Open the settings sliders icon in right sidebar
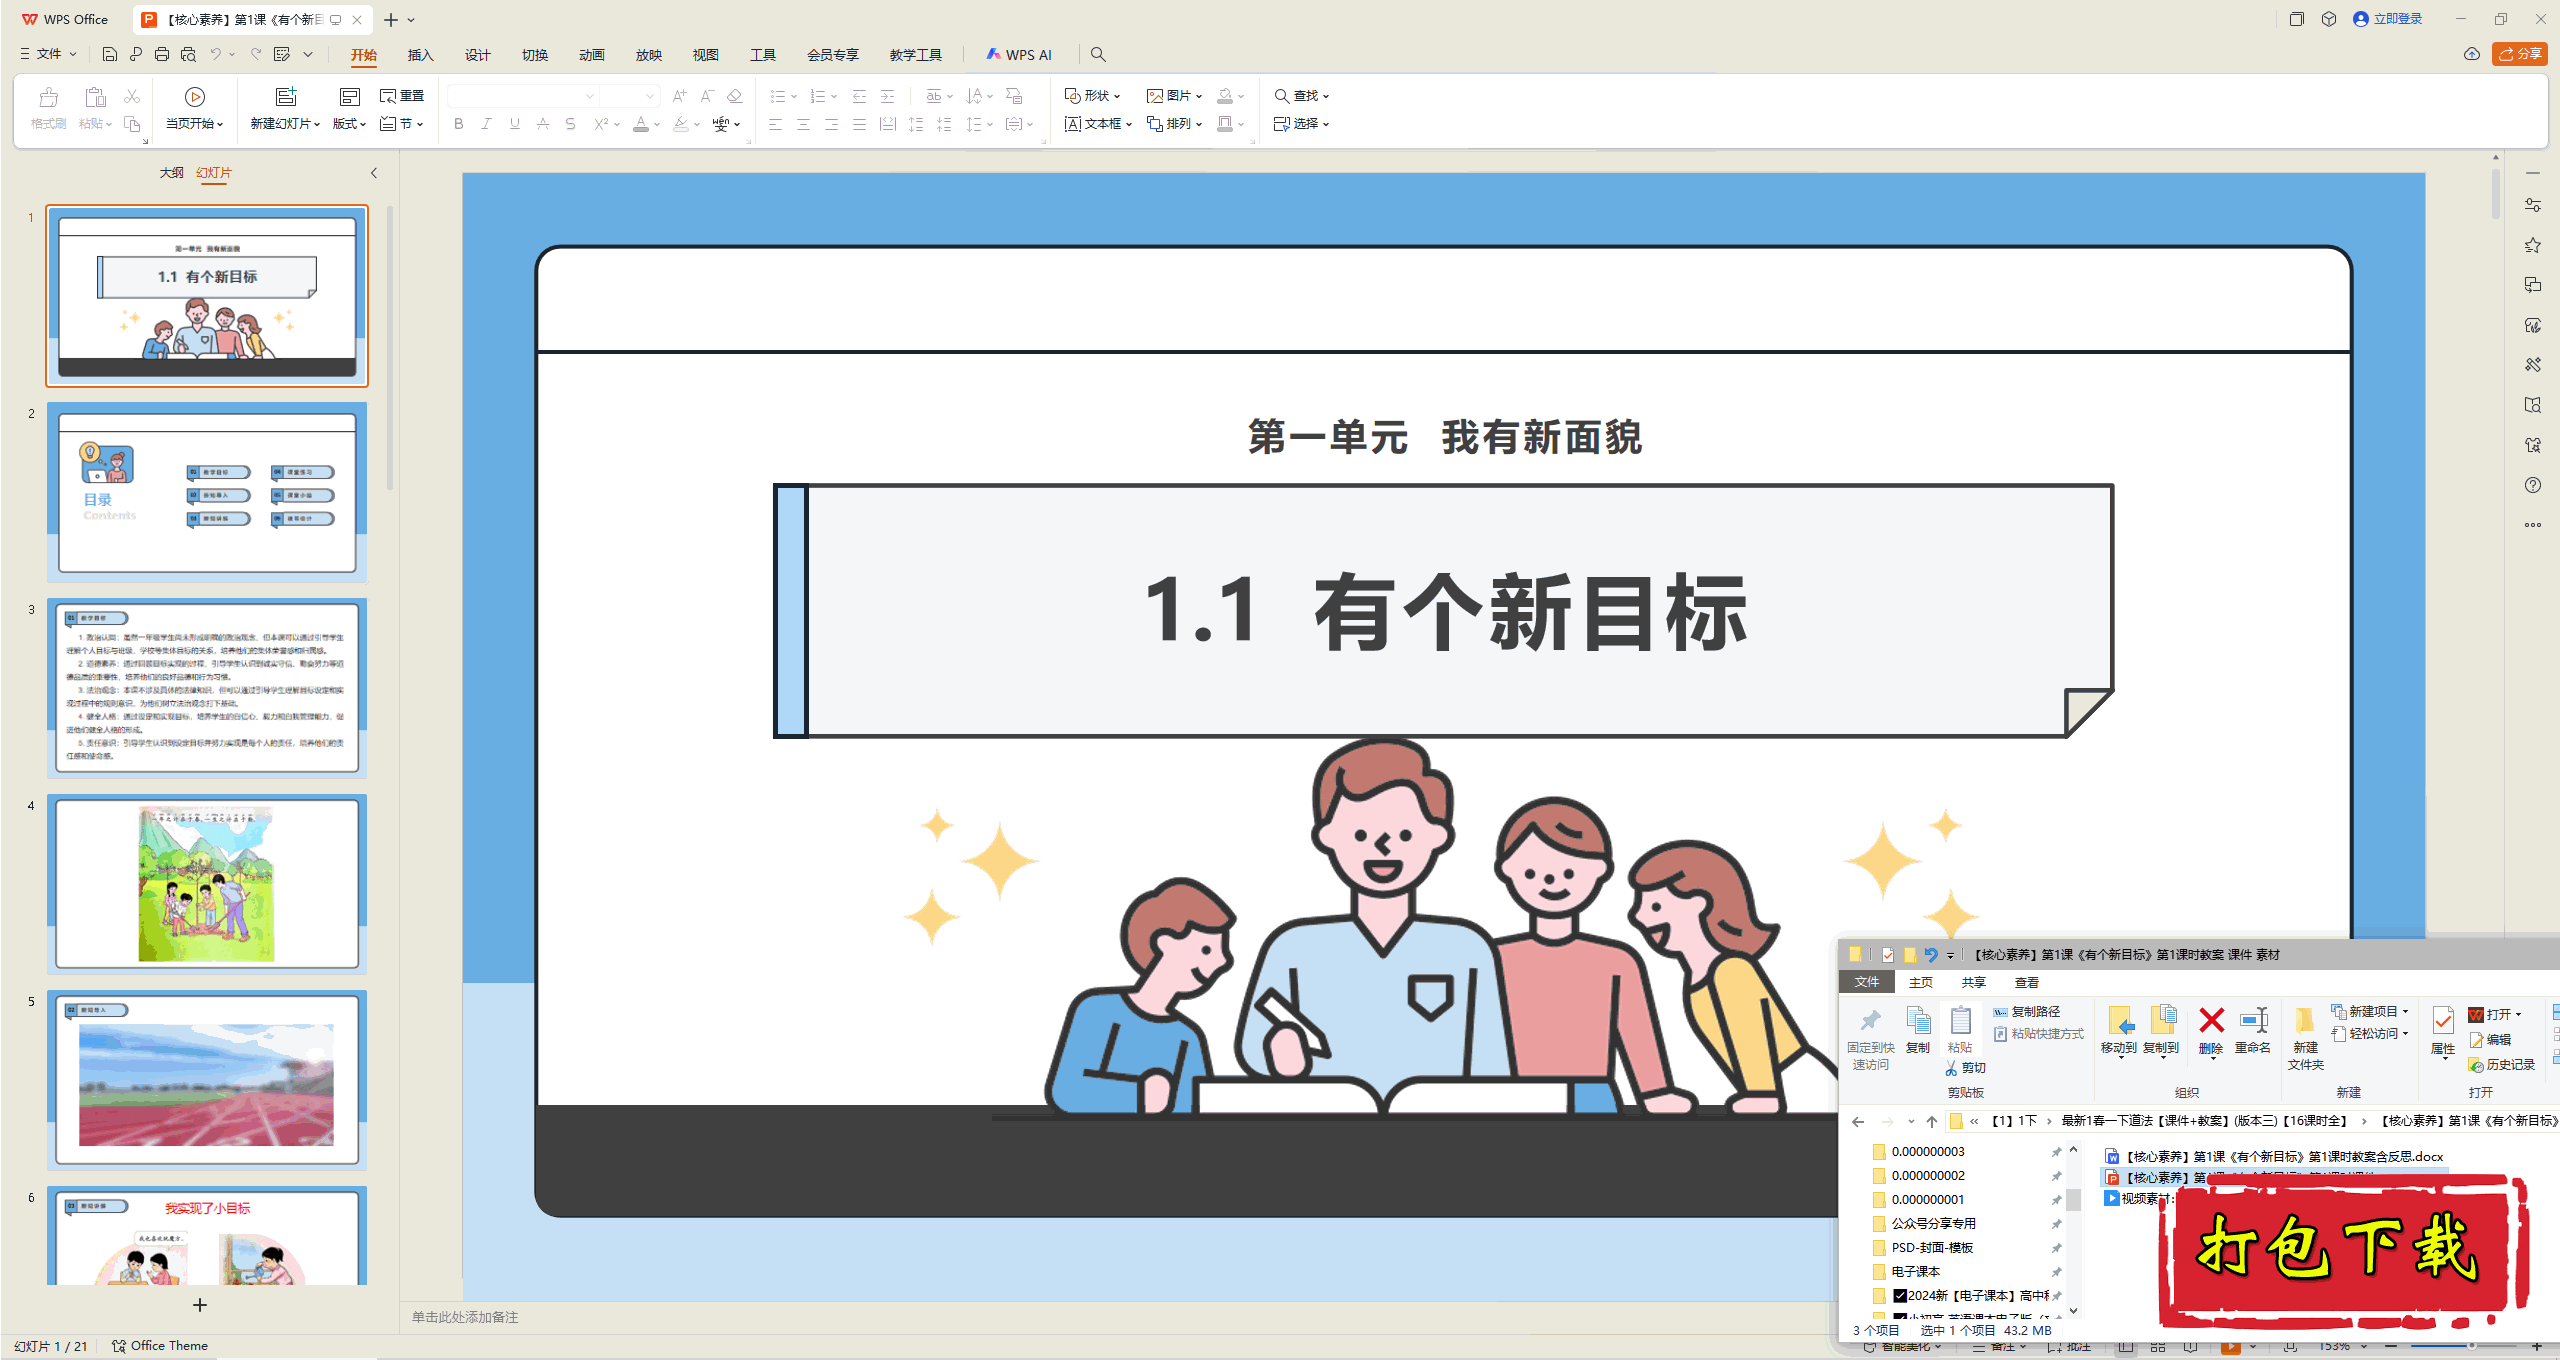This screenshot has height=1360, width=2560. coord(2533,205)
